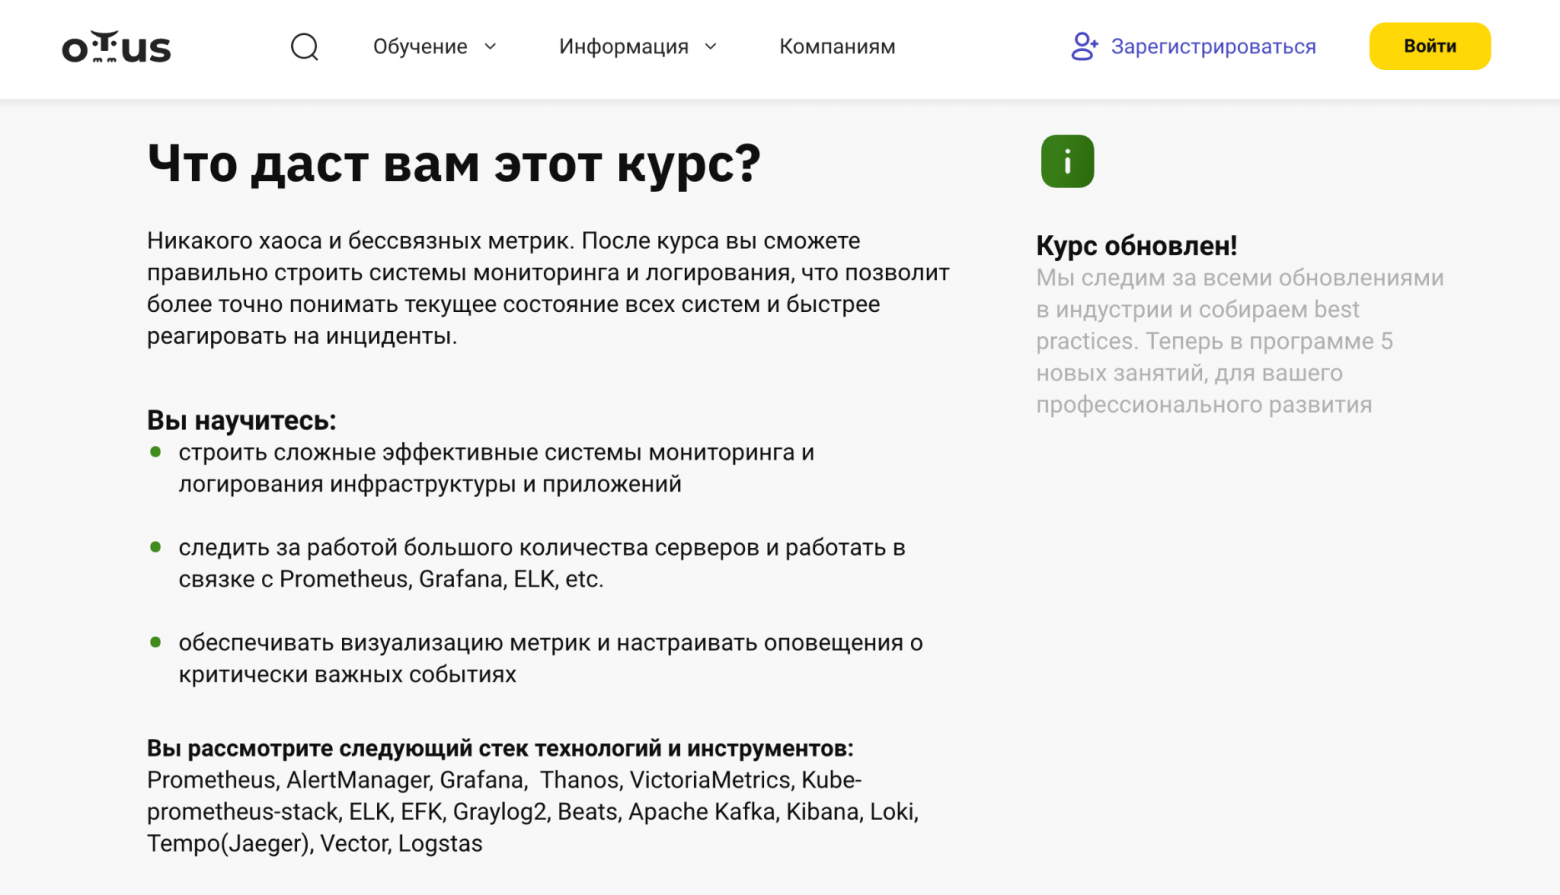Viewport: 1560px width, 895px height.
Task: Click bullet 'обеспечивать визуализацию метрик'
Action: pos(550,658)
